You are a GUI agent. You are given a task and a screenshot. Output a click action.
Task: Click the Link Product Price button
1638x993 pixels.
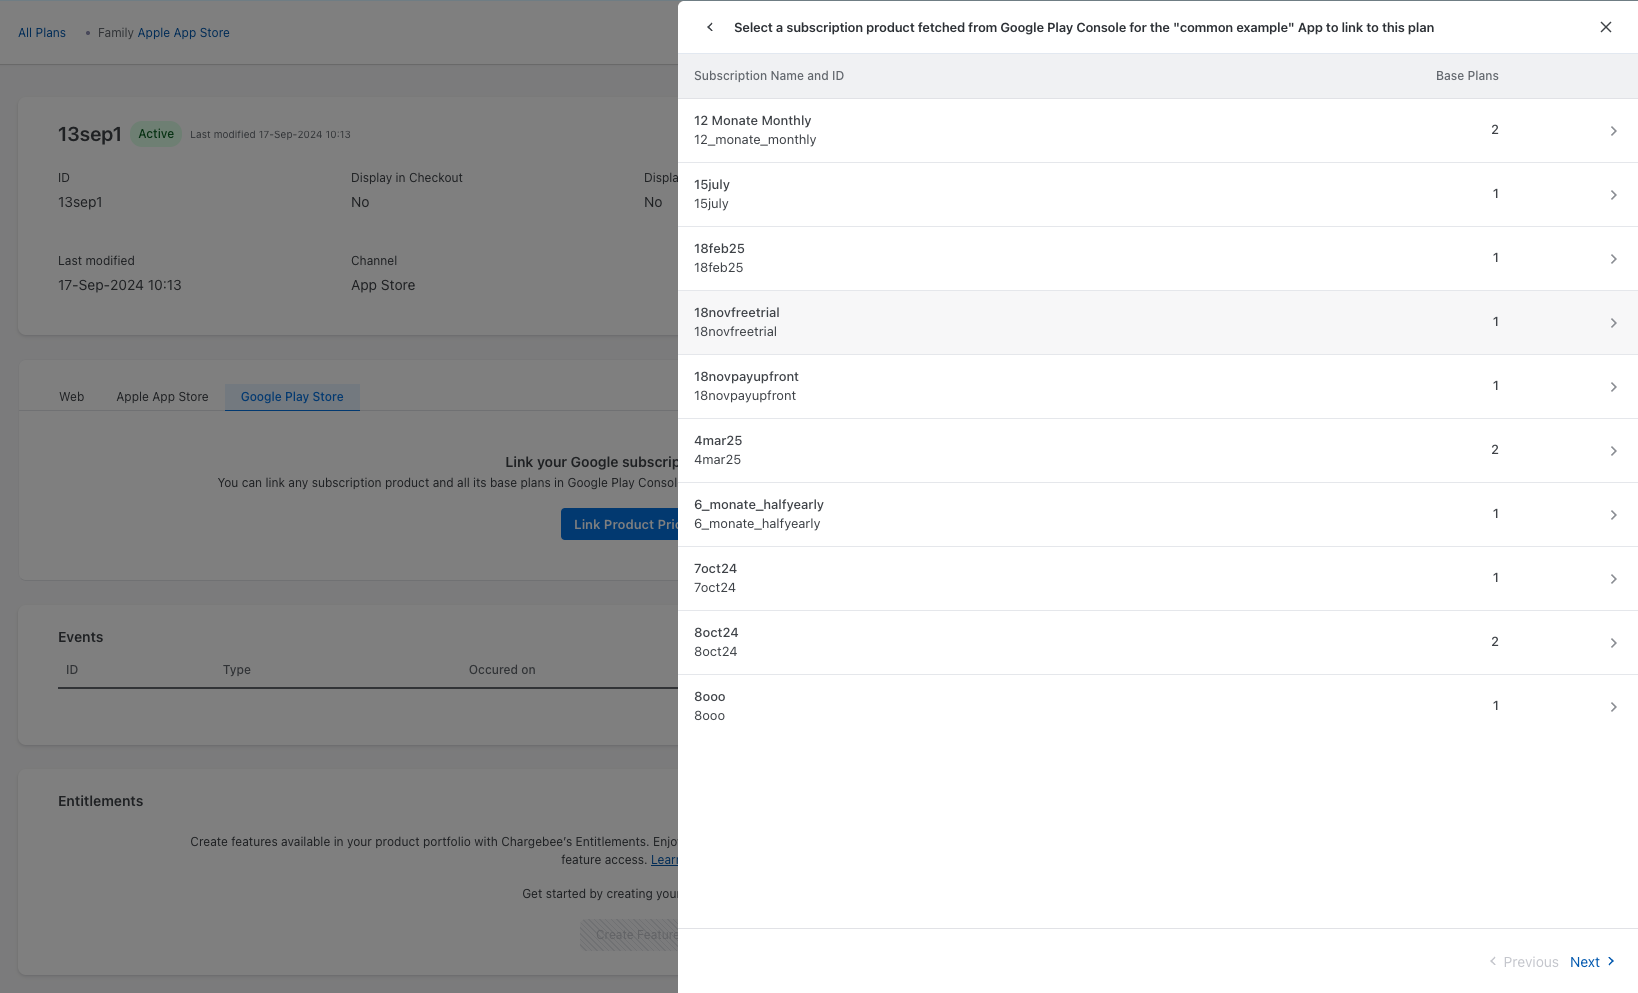click(619, 524)
